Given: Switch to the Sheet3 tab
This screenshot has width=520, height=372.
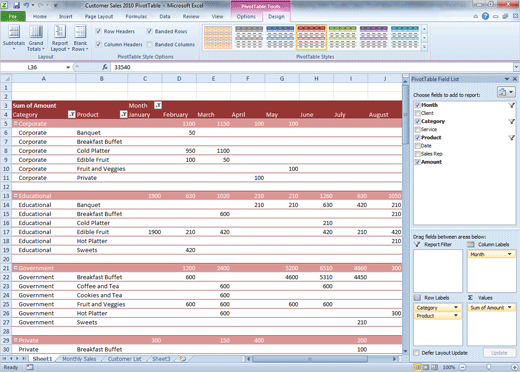Looking at the screenshot, I should point(161,359).
